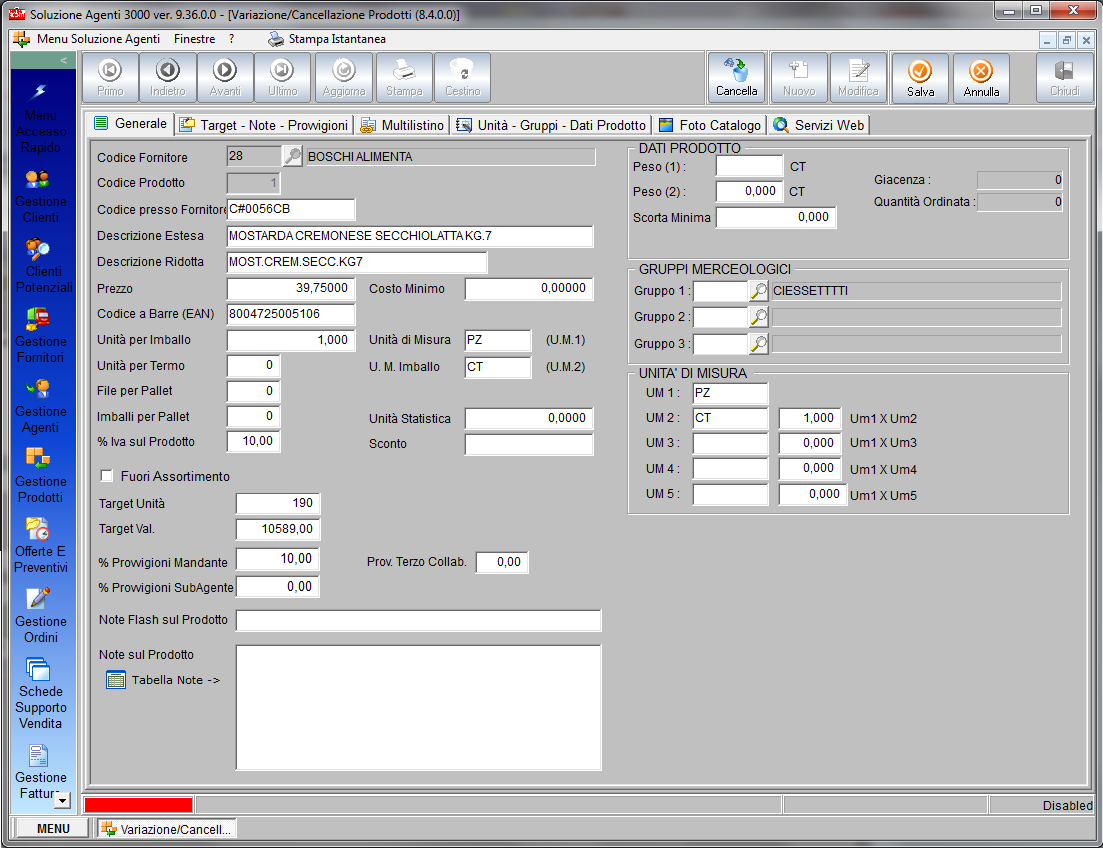Open the Tabella Note table icon

[116, 680]
